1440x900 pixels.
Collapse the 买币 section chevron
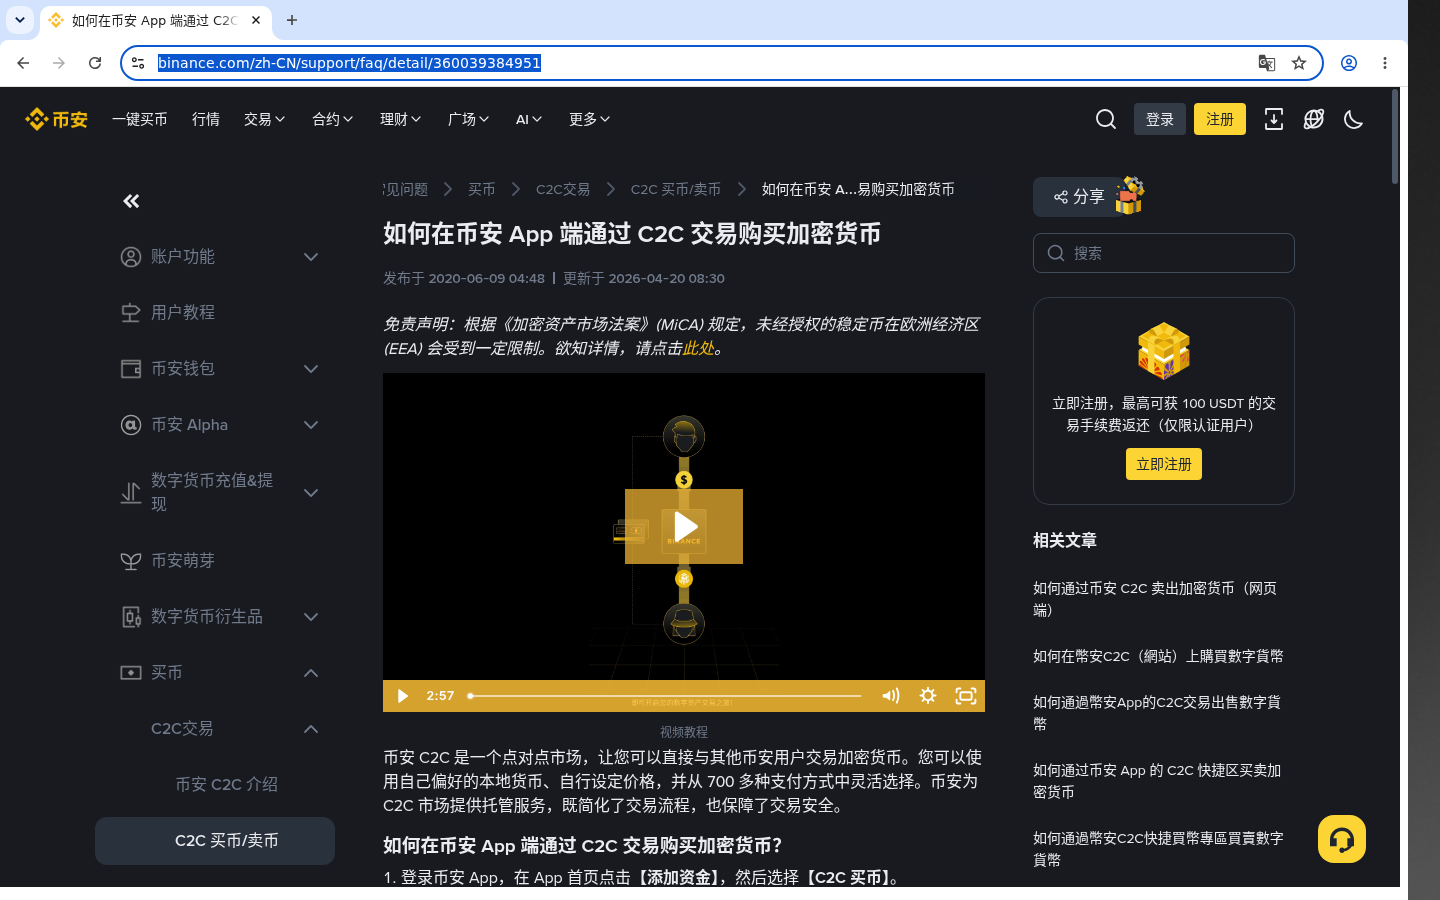[x=311, y=673]
